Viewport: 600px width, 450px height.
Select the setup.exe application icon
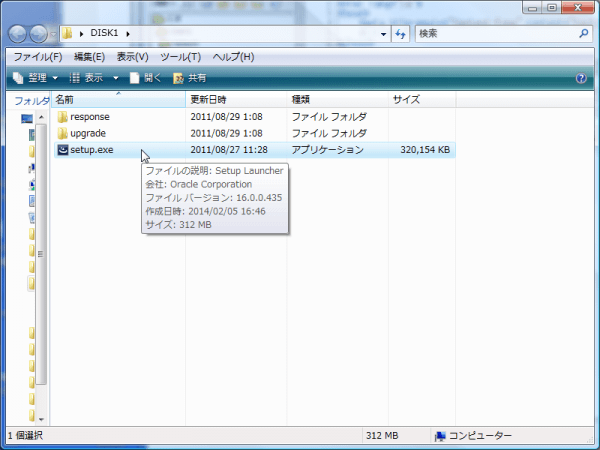click(62, 150)
